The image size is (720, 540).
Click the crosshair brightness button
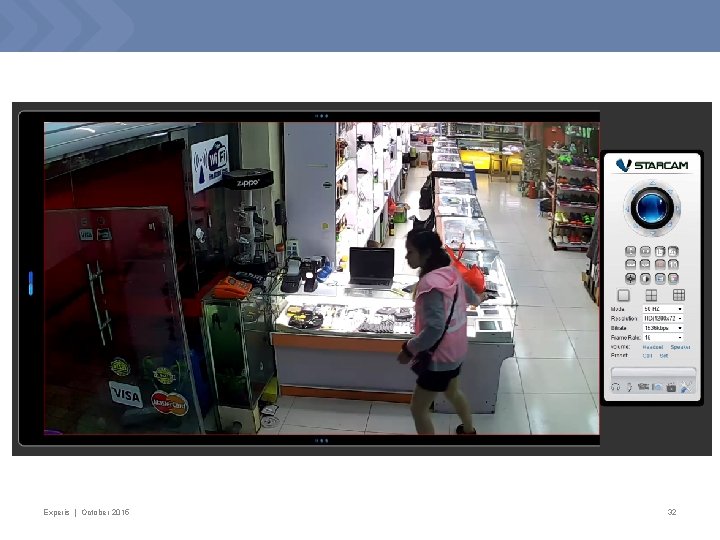point(630,279)
